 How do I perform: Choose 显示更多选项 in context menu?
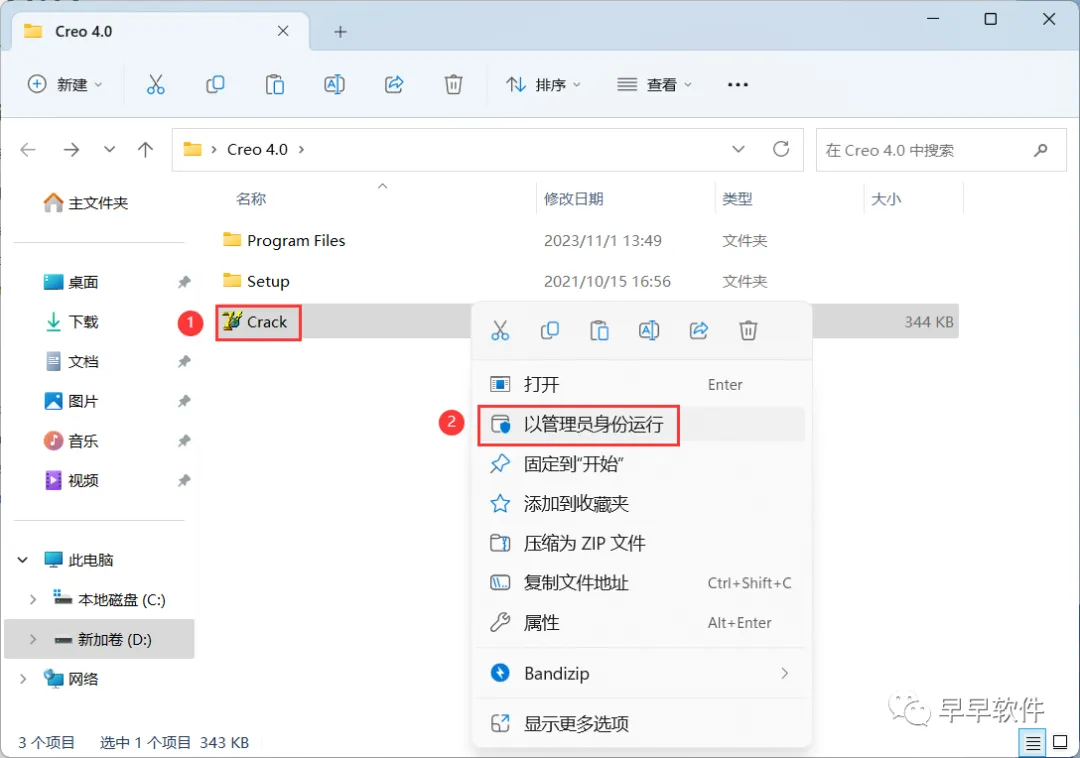pyautogui.click(x=641, y=724)
